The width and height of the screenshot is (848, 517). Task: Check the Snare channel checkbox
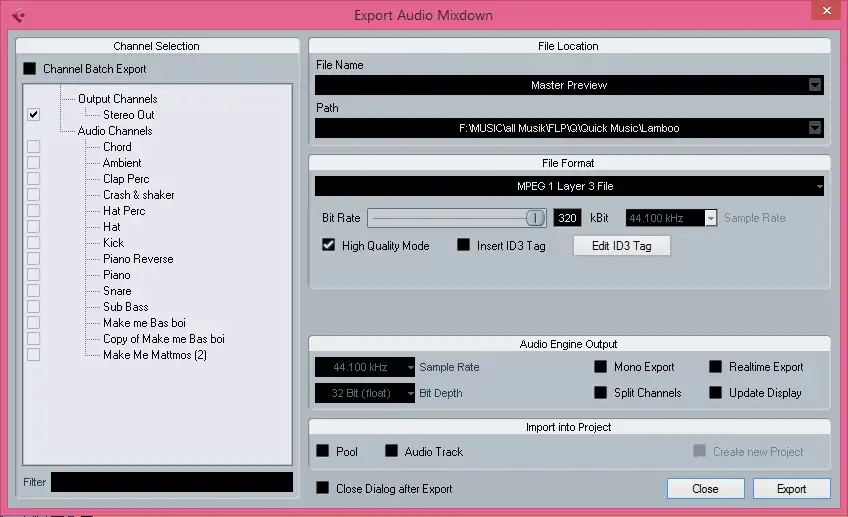coord(34,291)
